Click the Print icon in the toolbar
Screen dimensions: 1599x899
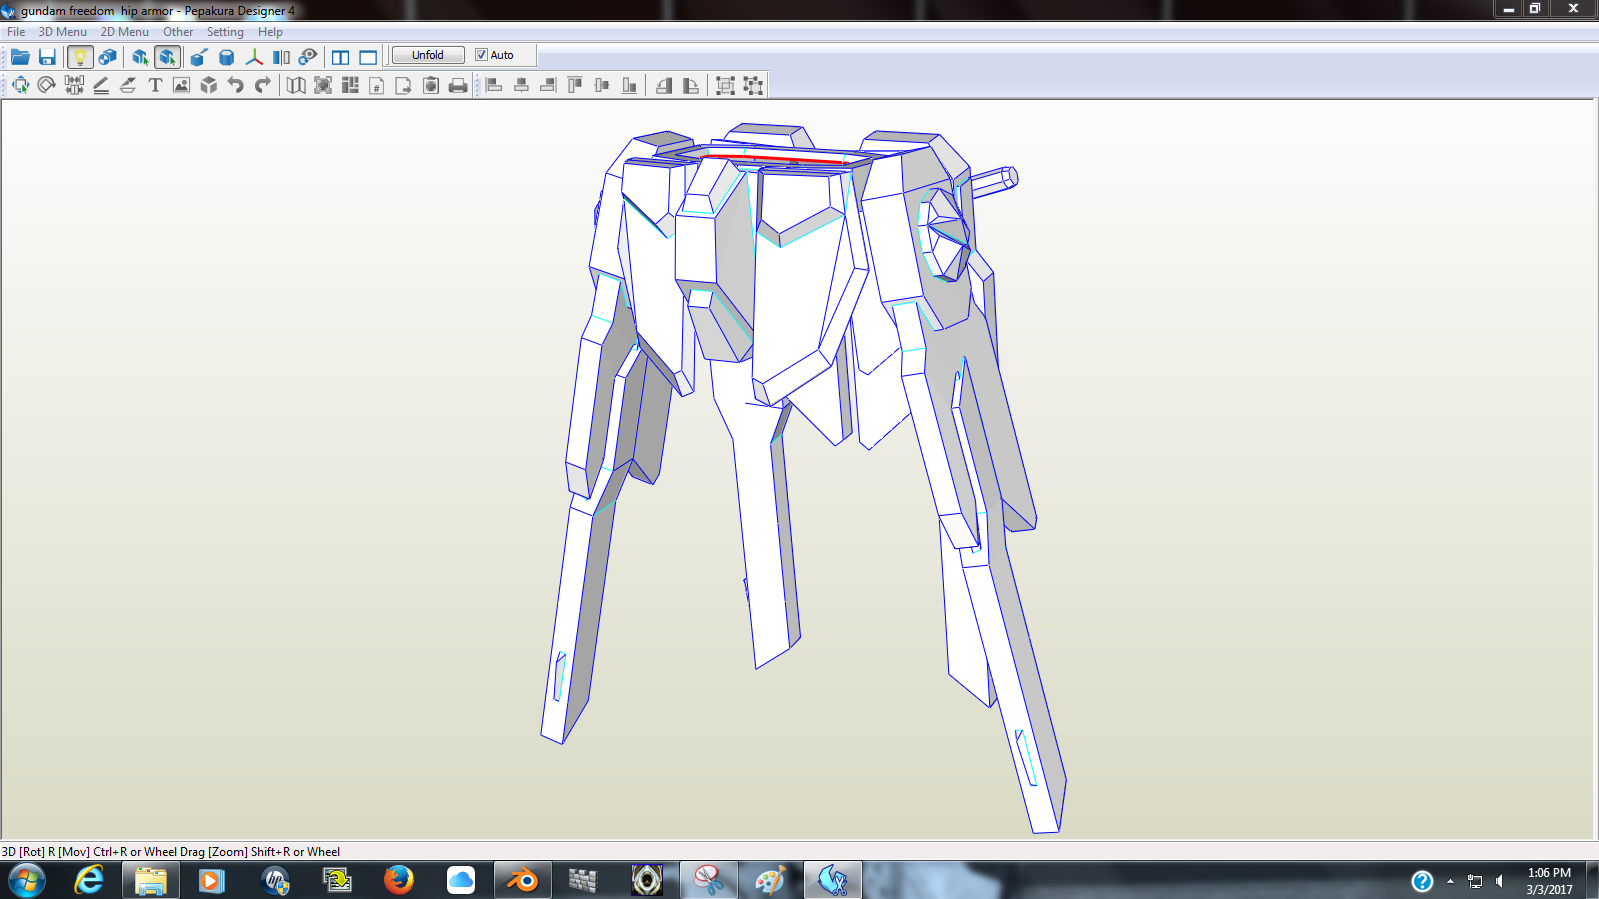[x=458, y=85]
